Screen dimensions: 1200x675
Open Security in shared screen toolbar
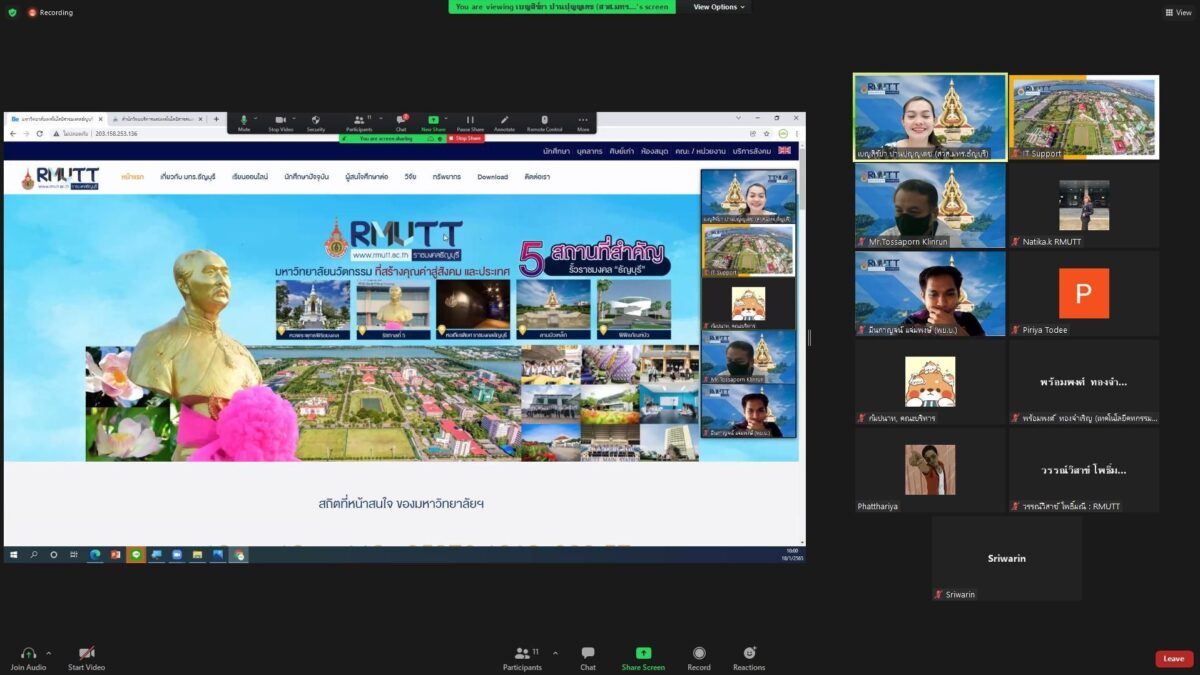316,123
